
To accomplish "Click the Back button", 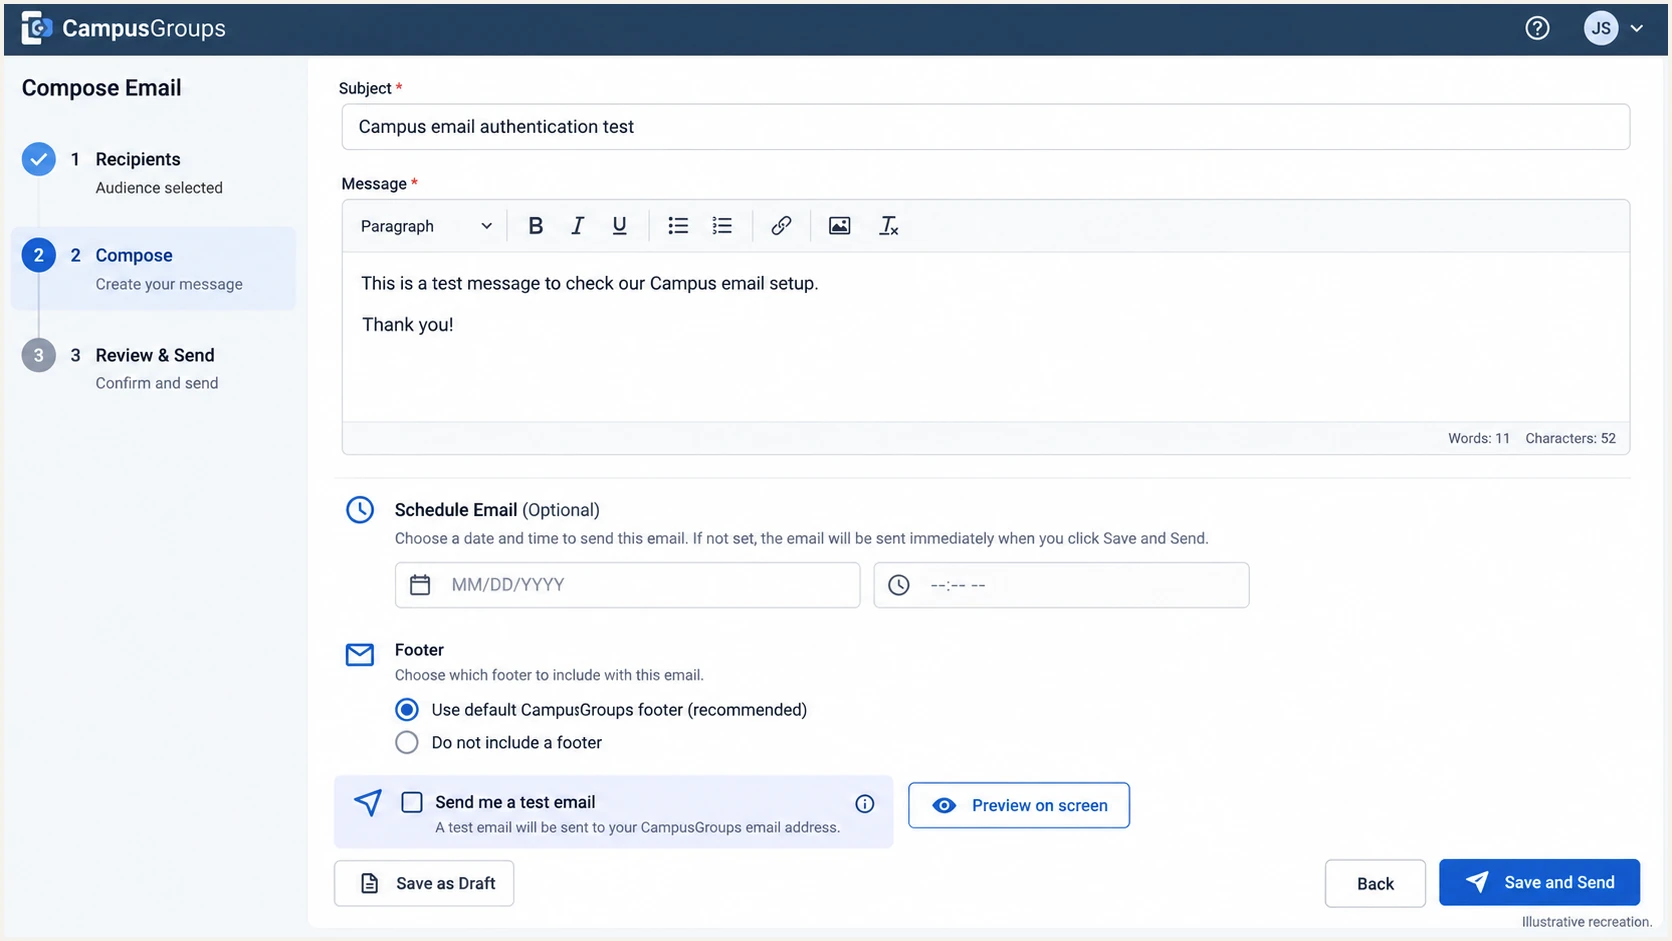I will (x=1375, y=883).
